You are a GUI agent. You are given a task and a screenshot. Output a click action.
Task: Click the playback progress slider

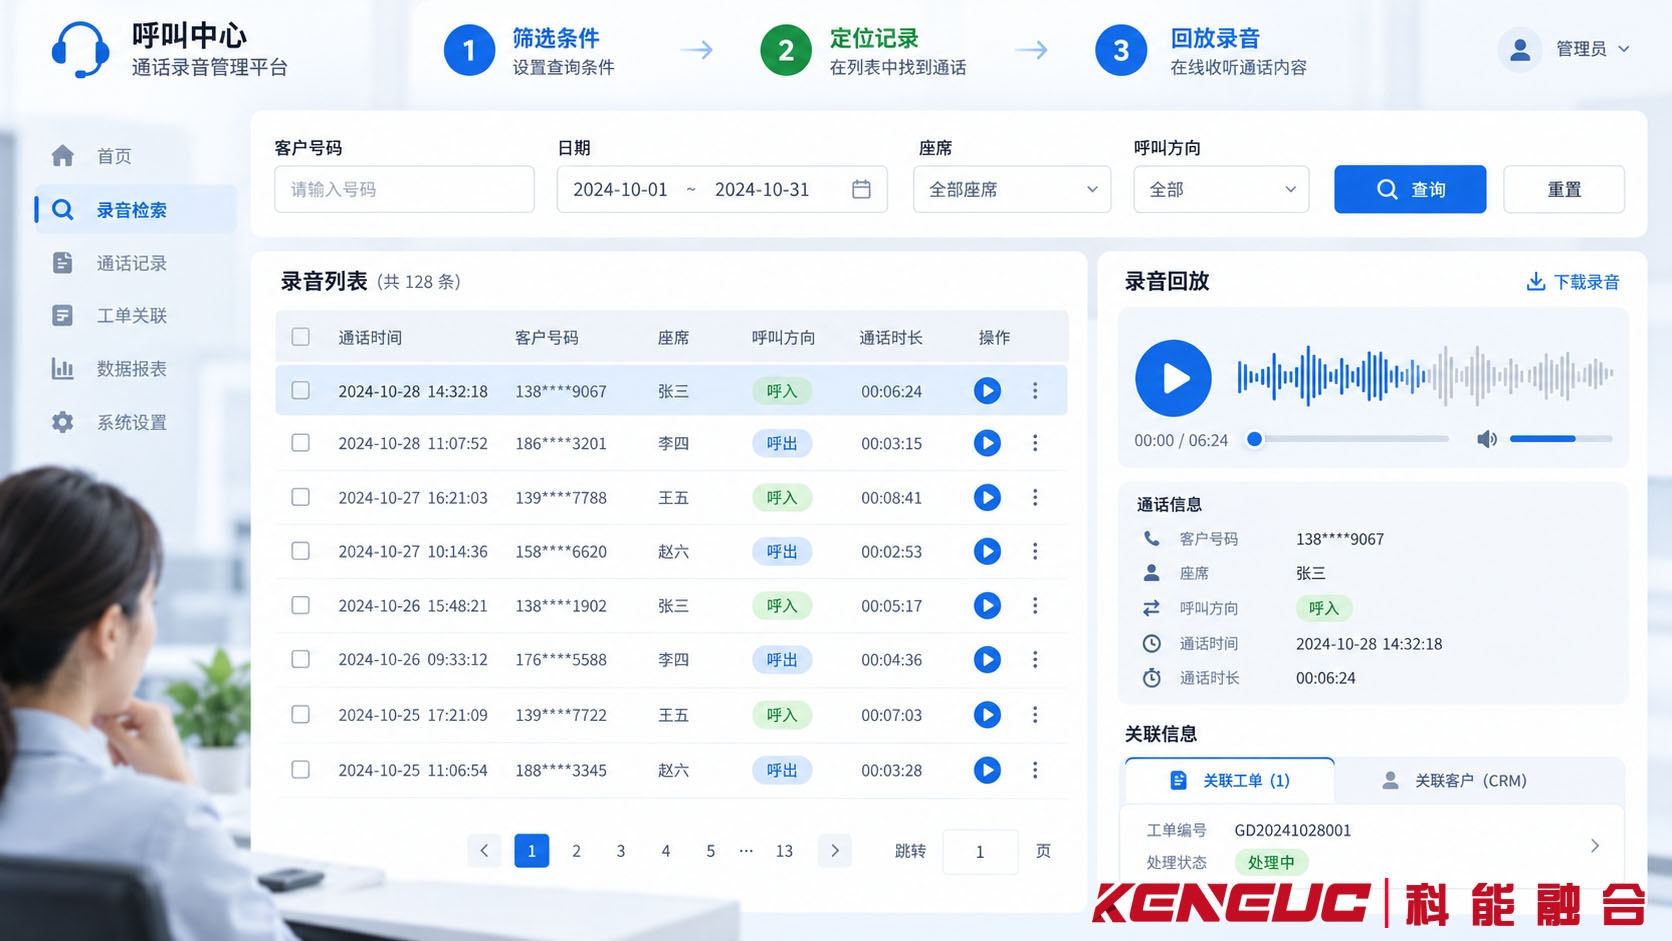coord(1348,439)
